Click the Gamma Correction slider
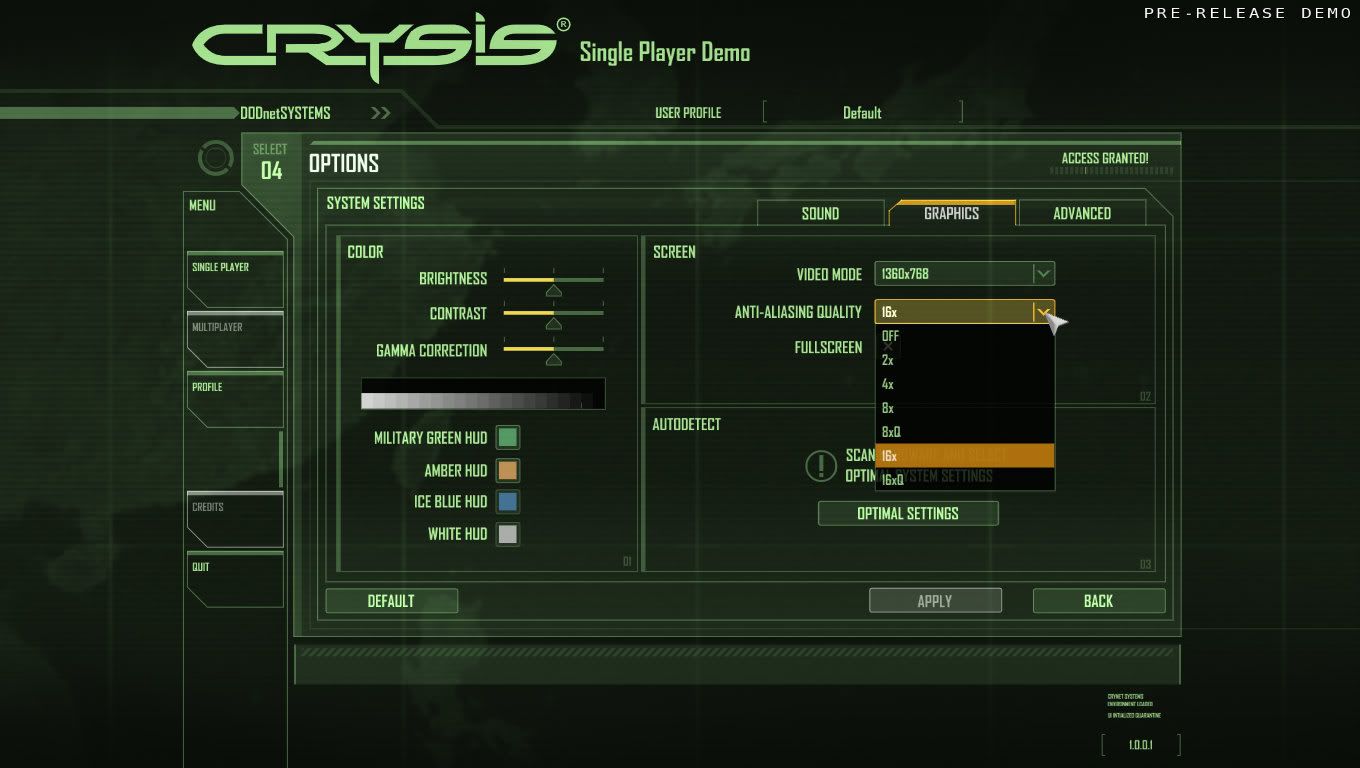Screen dimensions: 1360x768 click(553, 352)
